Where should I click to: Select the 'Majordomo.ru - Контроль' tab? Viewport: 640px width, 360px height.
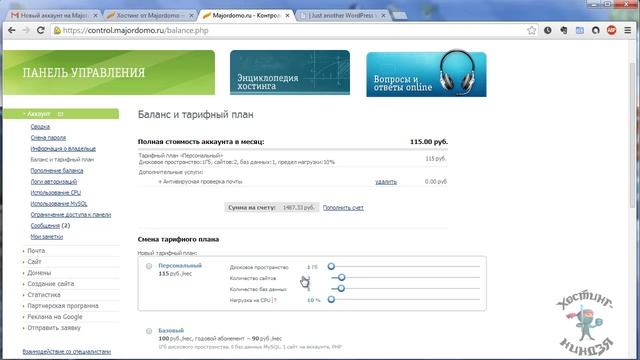pos(245,15)
